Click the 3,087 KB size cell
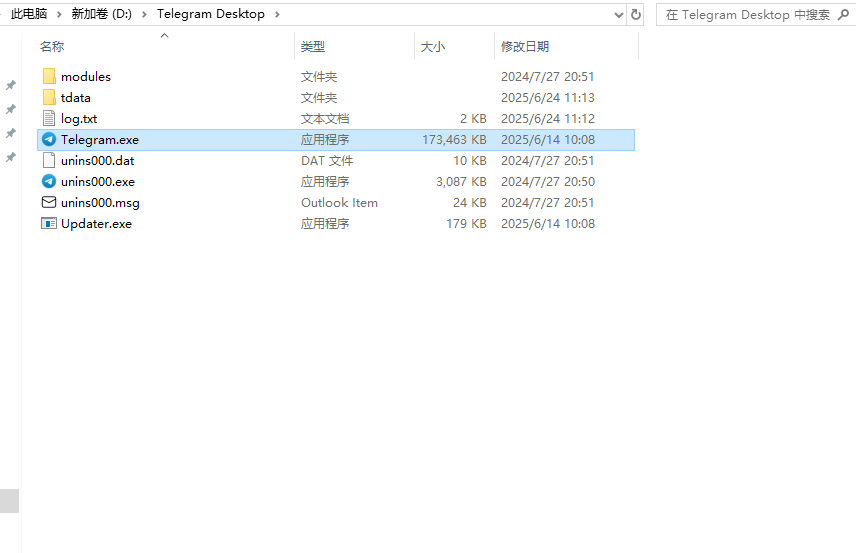 coord(461,182)
